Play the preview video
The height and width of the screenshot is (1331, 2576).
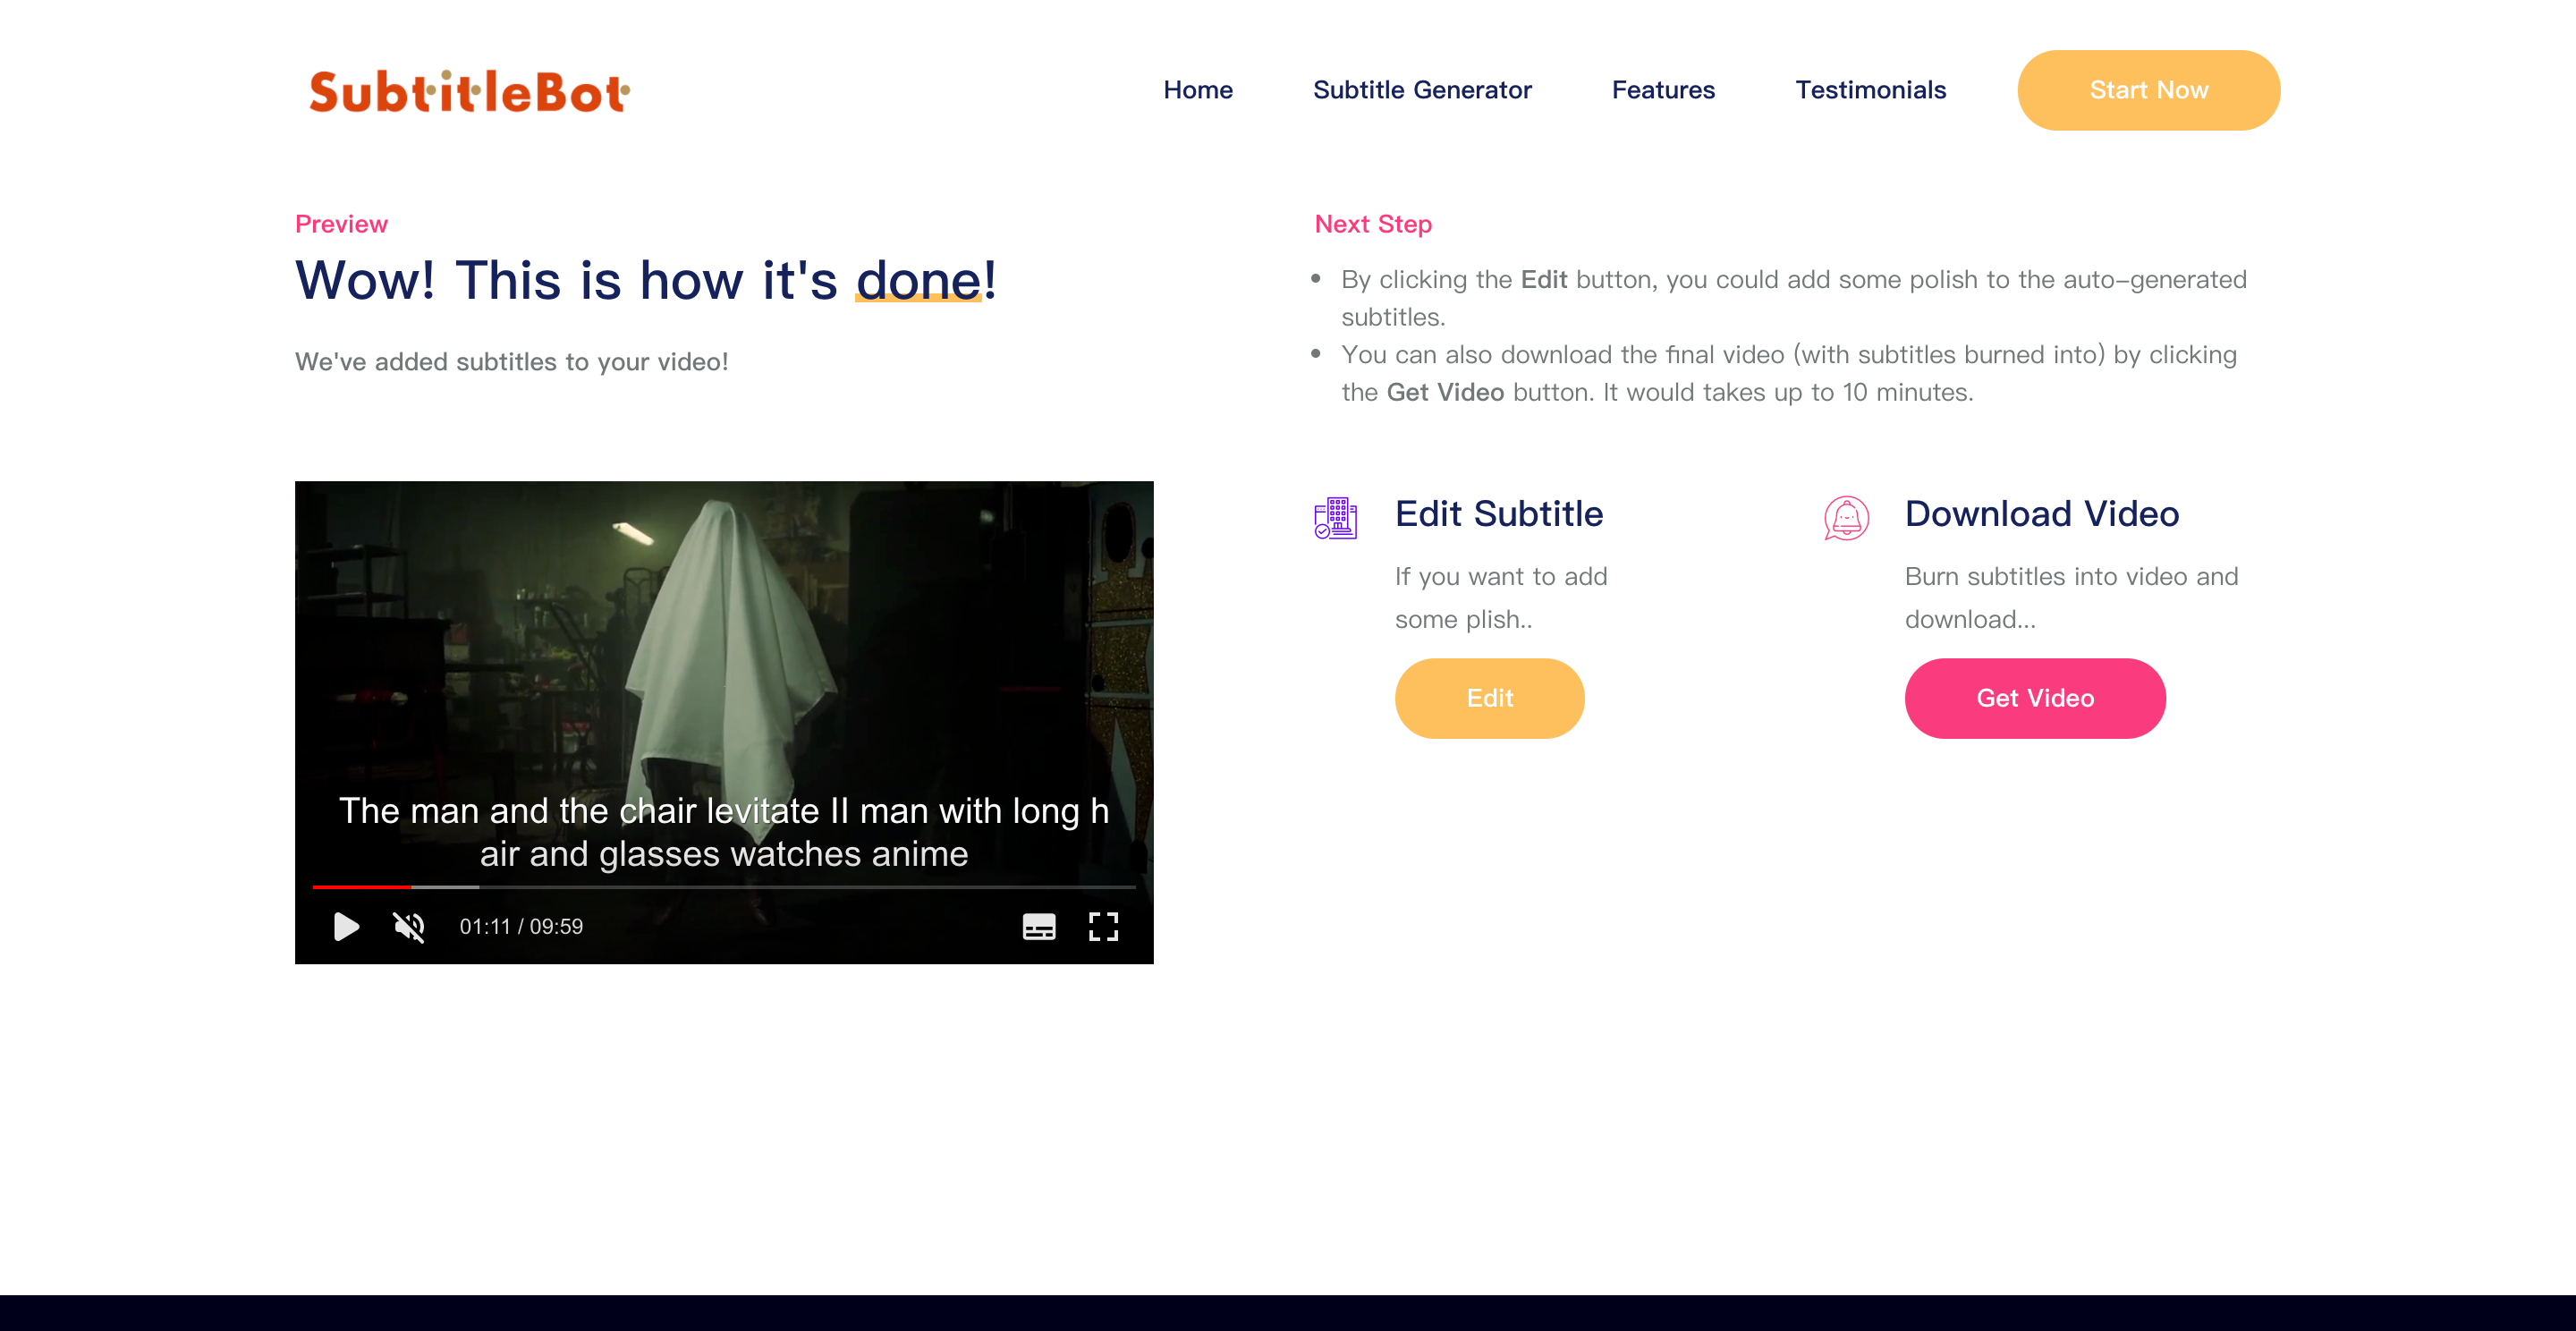346,926
